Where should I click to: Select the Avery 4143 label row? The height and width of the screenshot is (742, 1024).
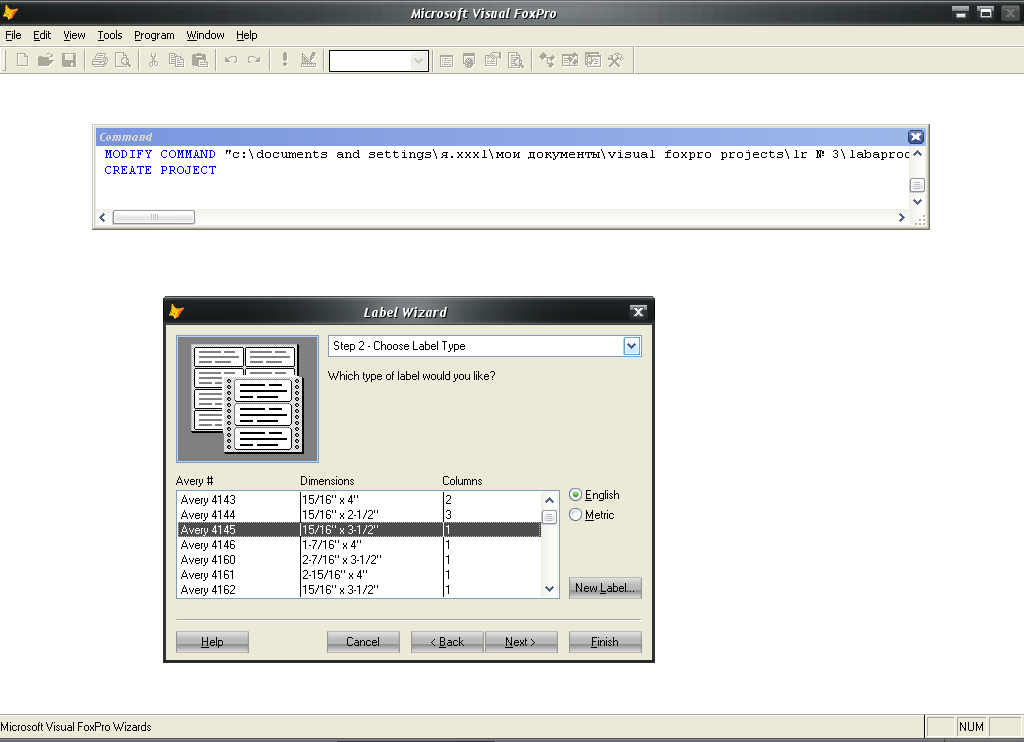tap(359, 500)
